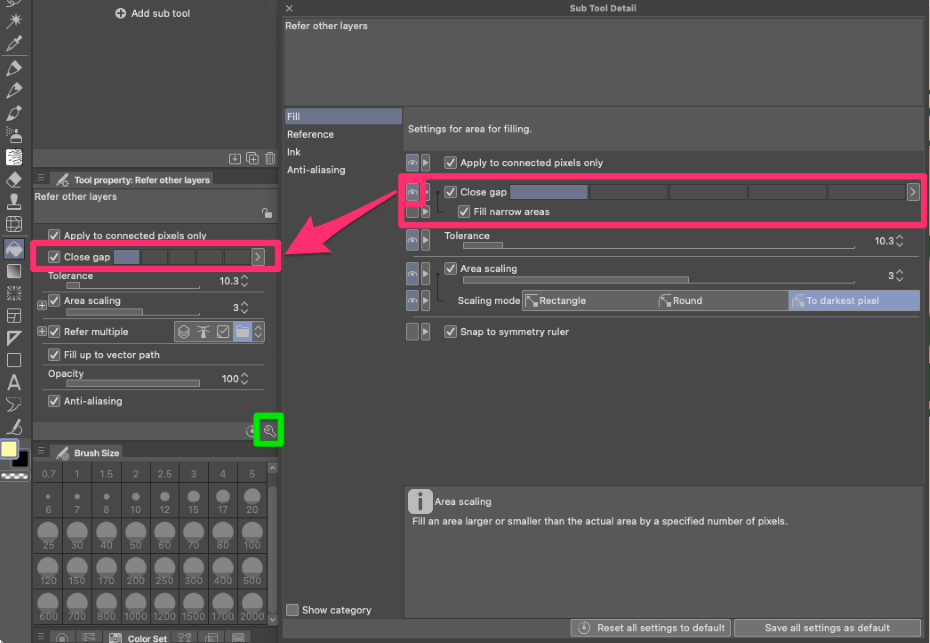
Task: Click Opacity stepper arrows in Tool property
Action: click(x=244, y=378)
